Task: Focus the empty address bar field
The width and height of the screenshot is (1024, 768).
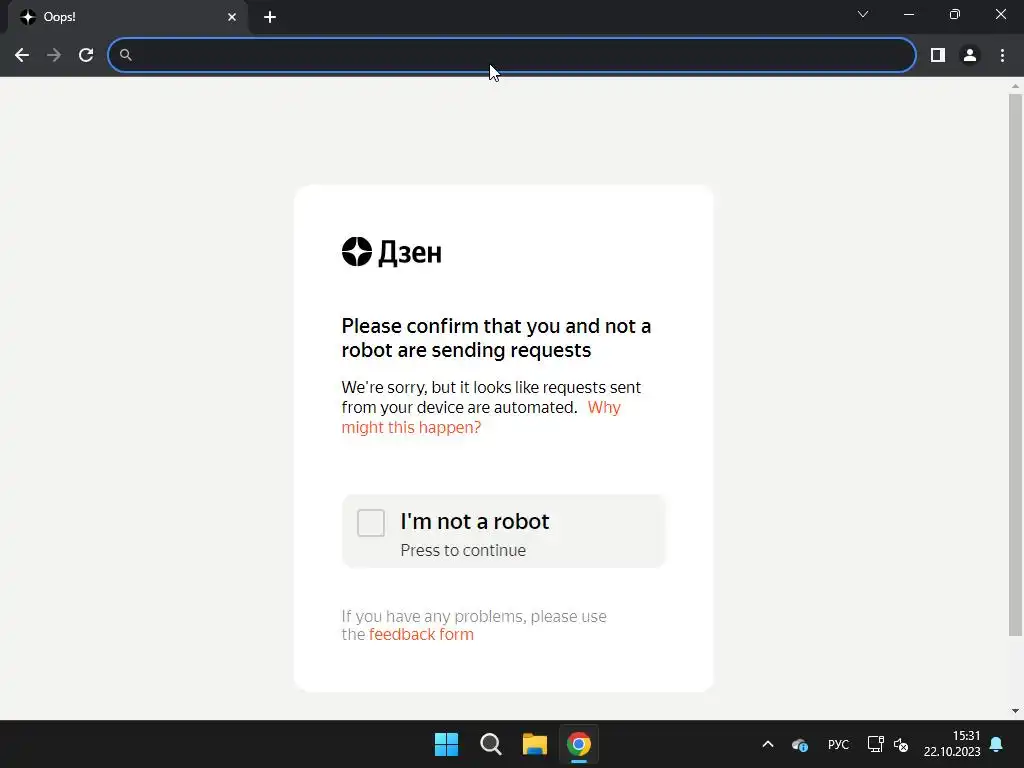Action: (511, 56)
